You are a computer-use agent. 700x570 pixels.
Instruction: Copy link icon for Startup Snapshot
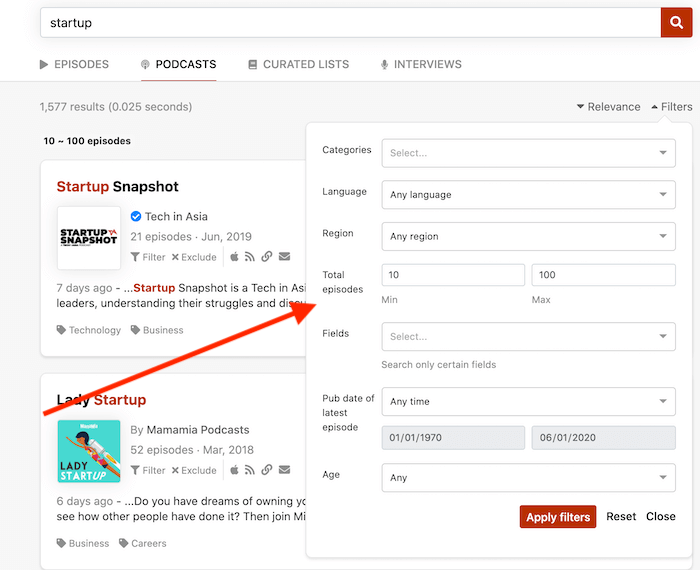pos(267,257)
